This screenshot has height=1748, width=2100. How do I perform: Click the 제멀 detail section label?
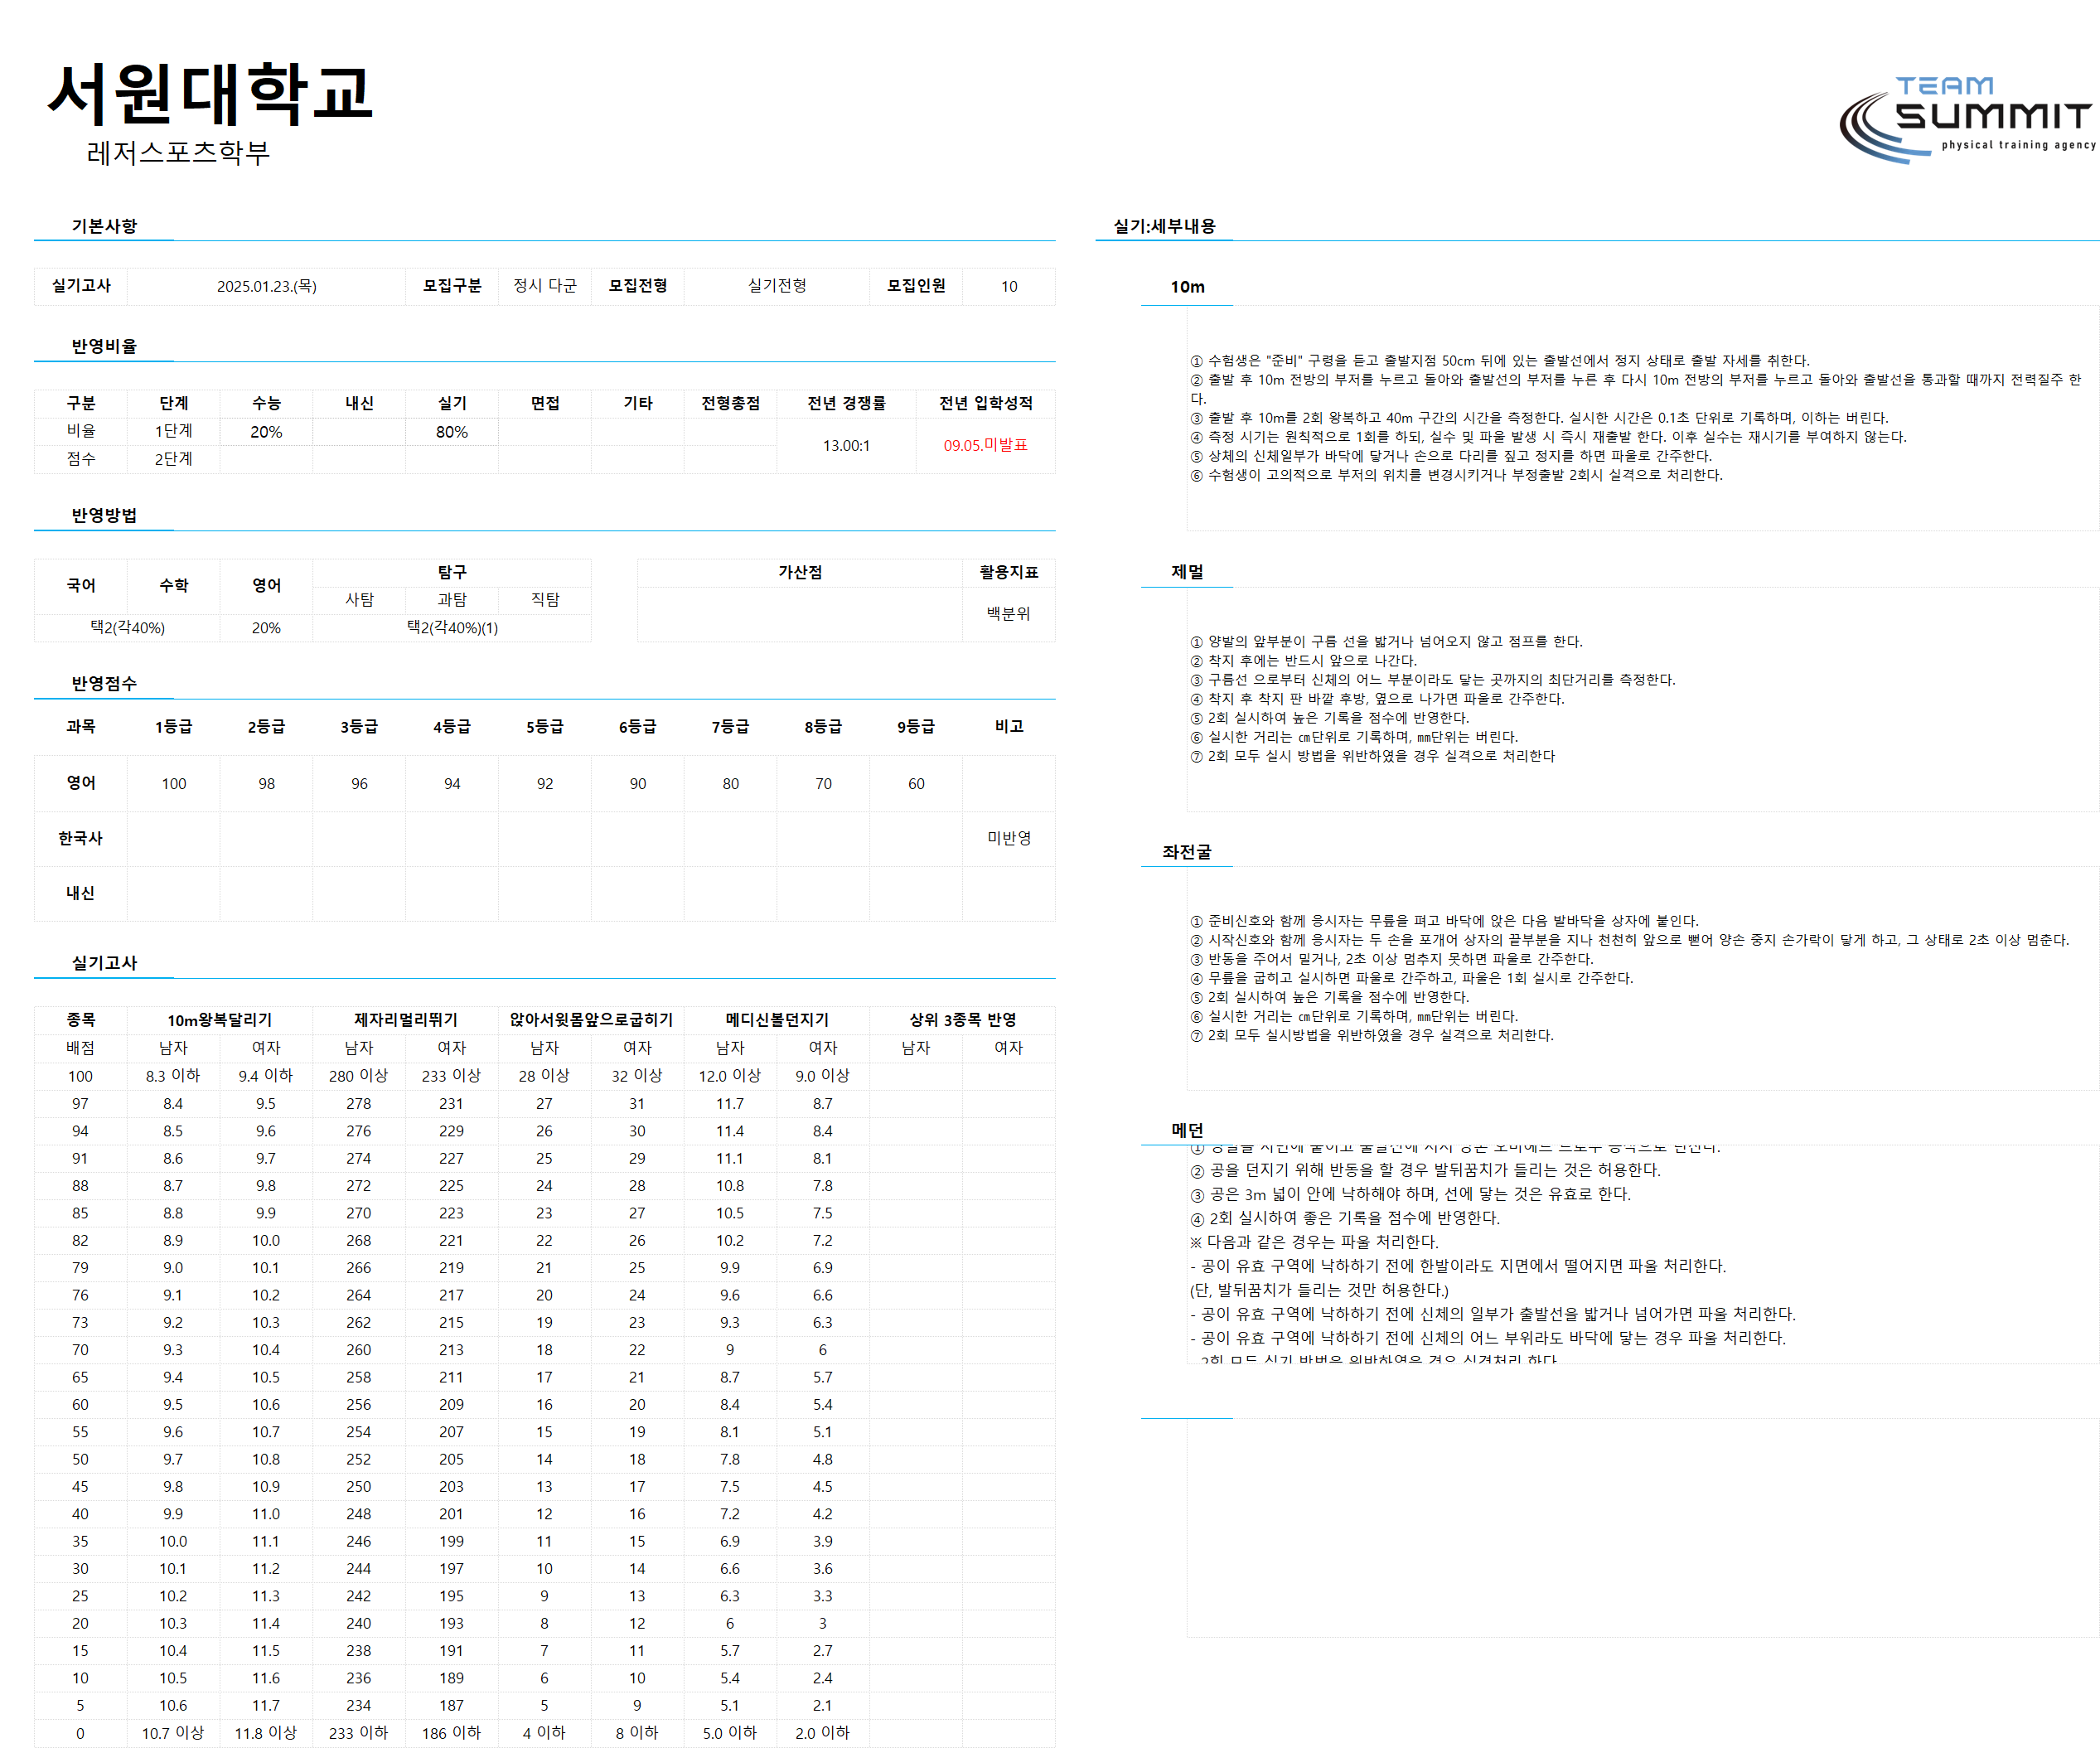[1187, 572]
